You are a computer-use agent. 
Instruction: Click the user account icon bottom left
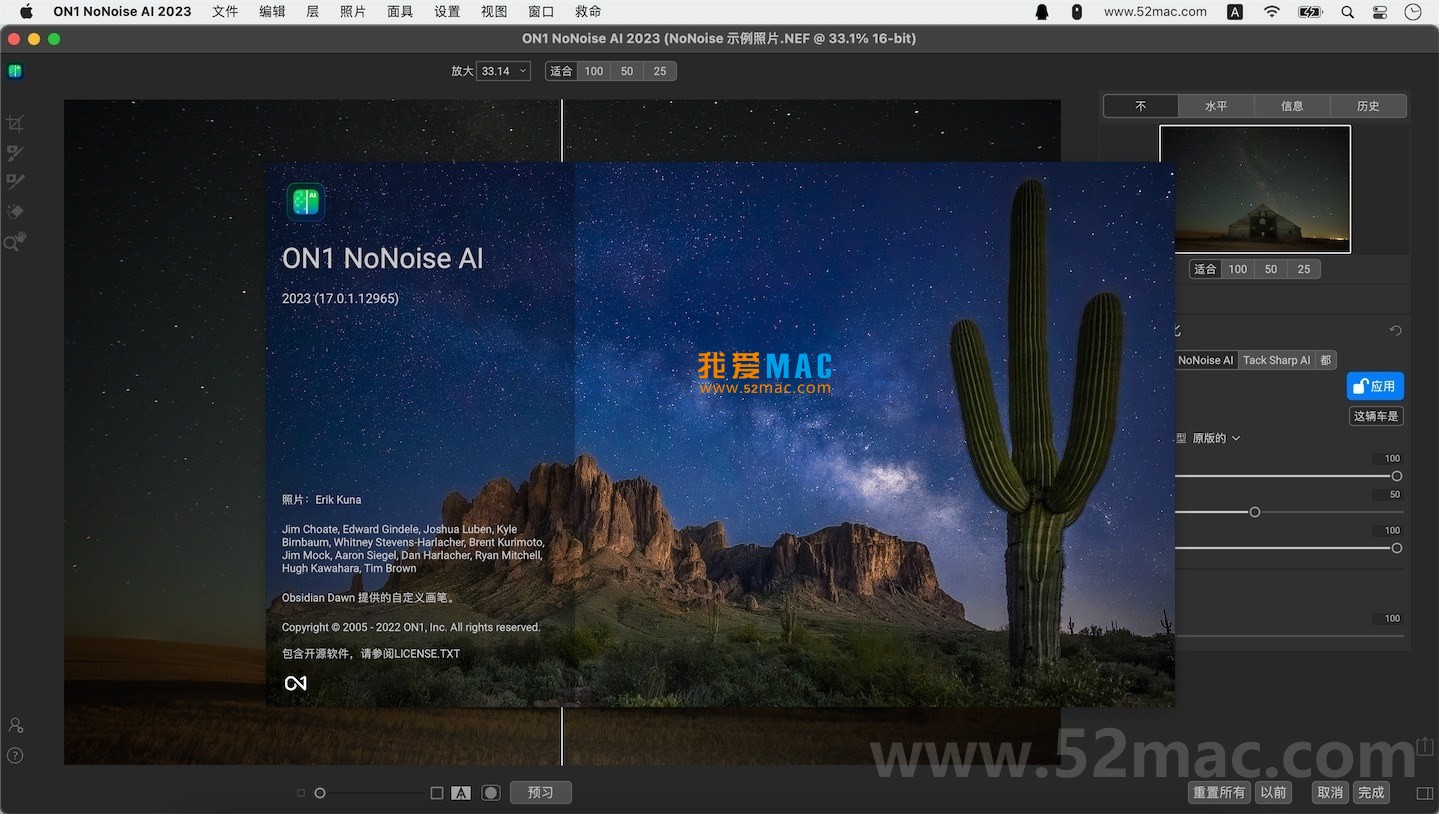15,724
